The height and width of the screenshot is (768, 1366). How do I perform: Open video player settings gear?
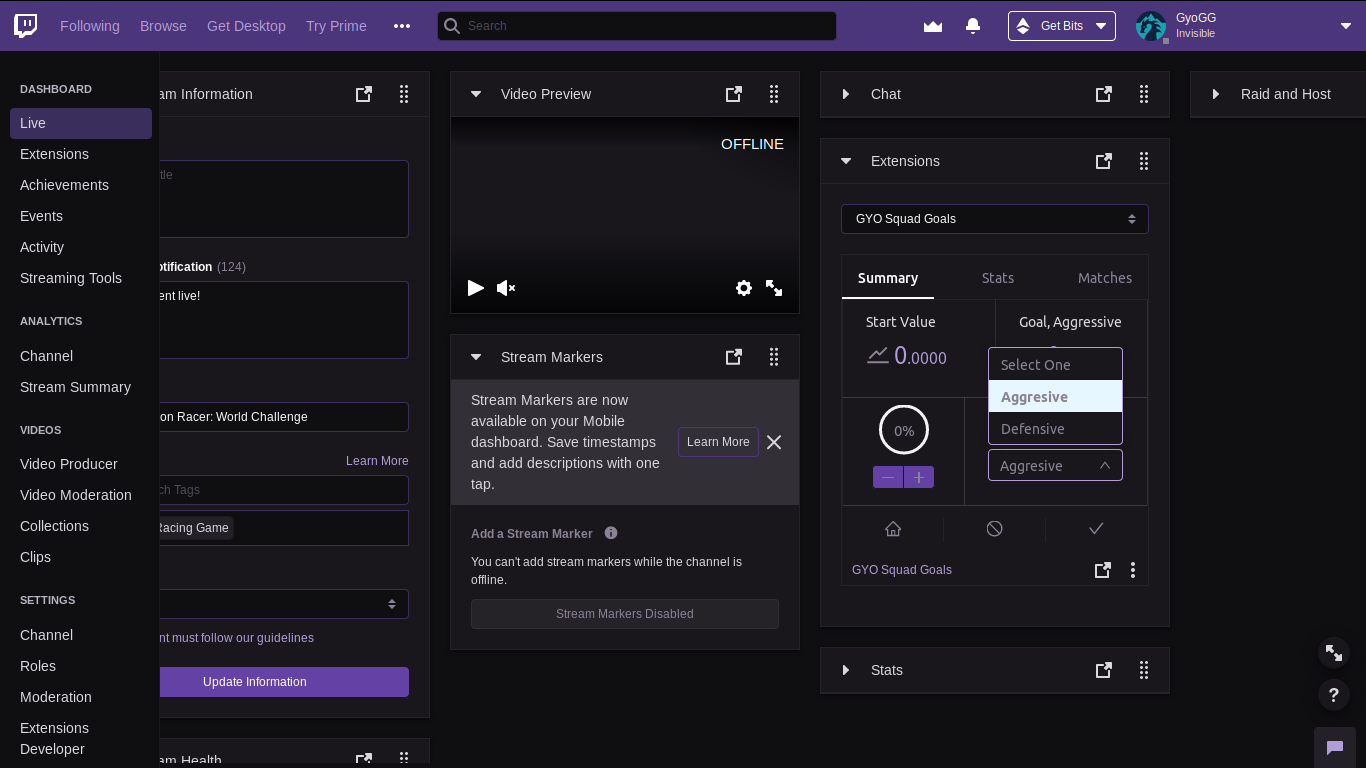[744, 288]
